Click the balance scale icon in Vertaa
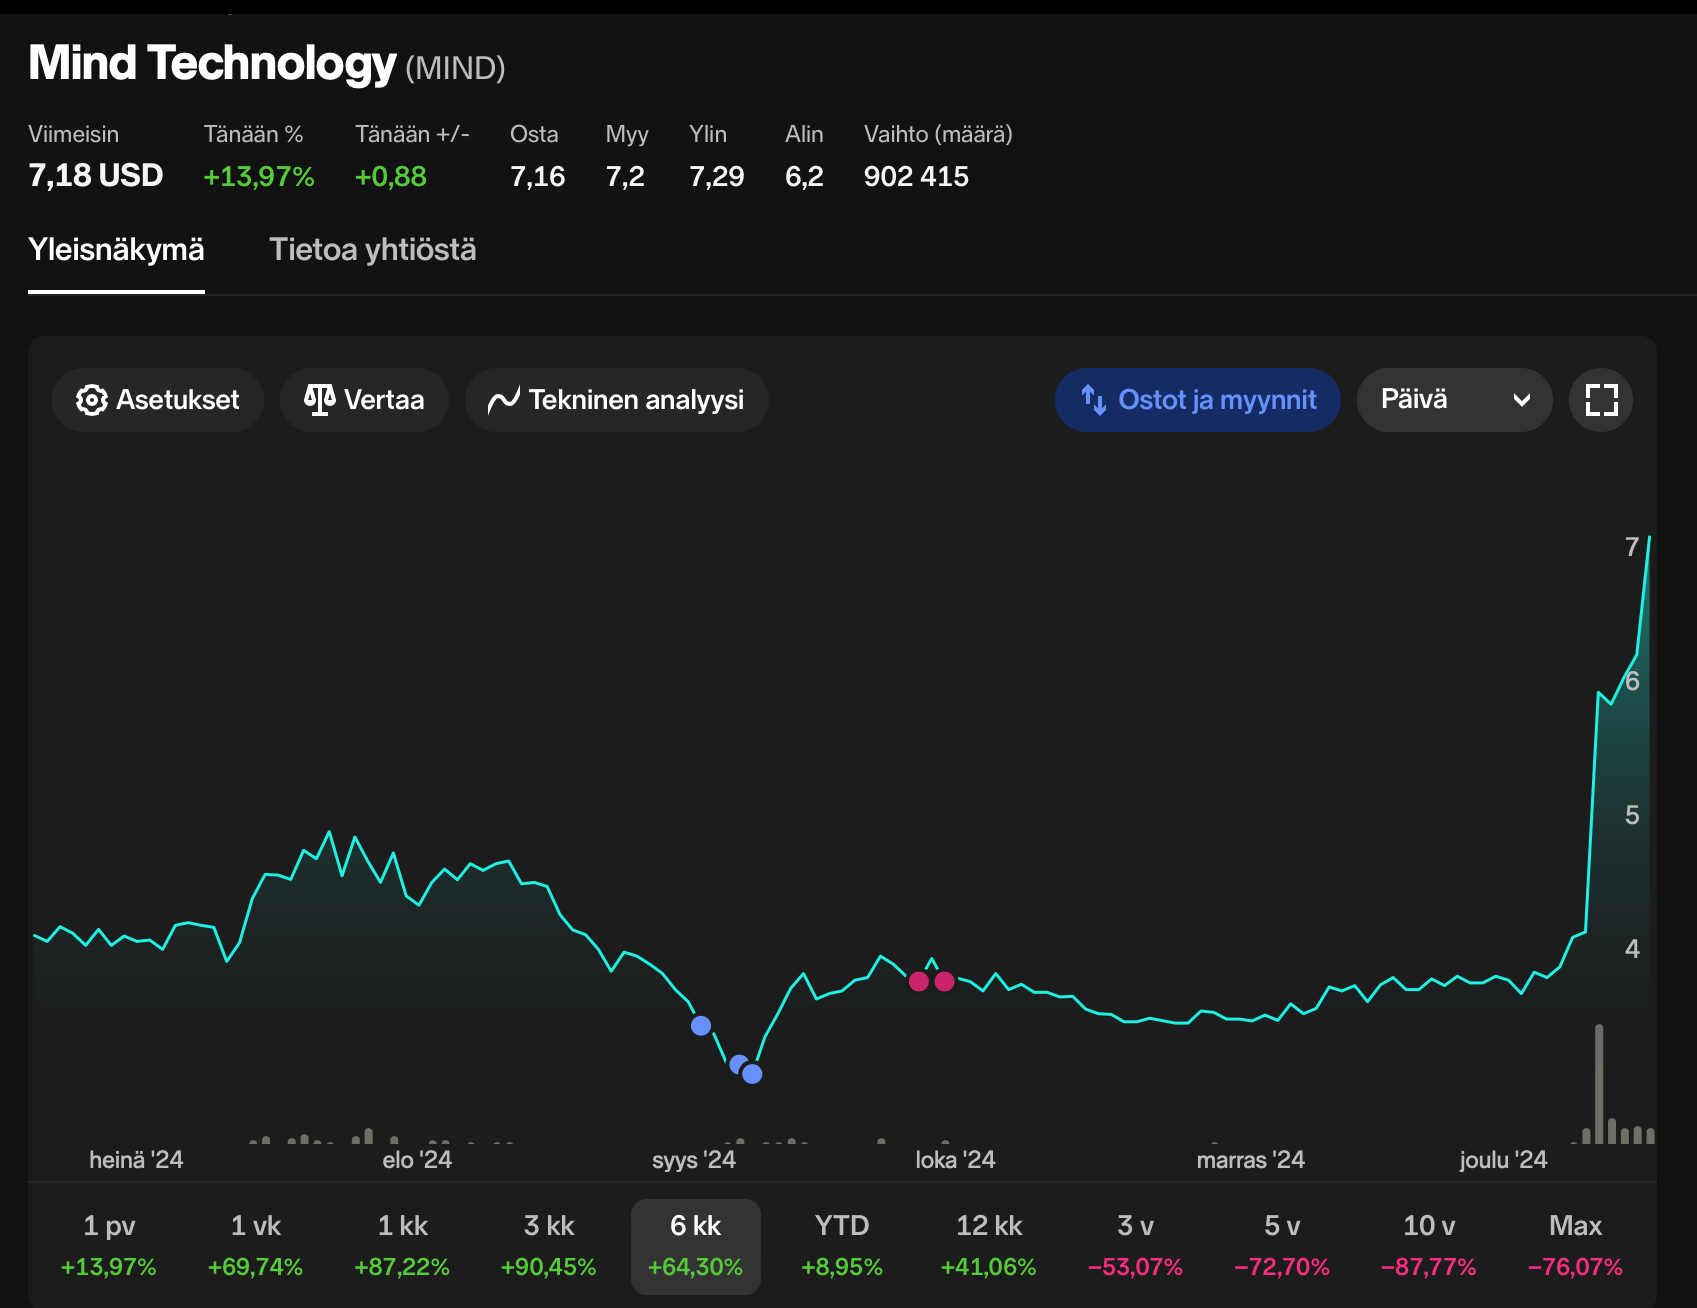This screenshot has width=1697, height=1308. click(x=319, y=400)
